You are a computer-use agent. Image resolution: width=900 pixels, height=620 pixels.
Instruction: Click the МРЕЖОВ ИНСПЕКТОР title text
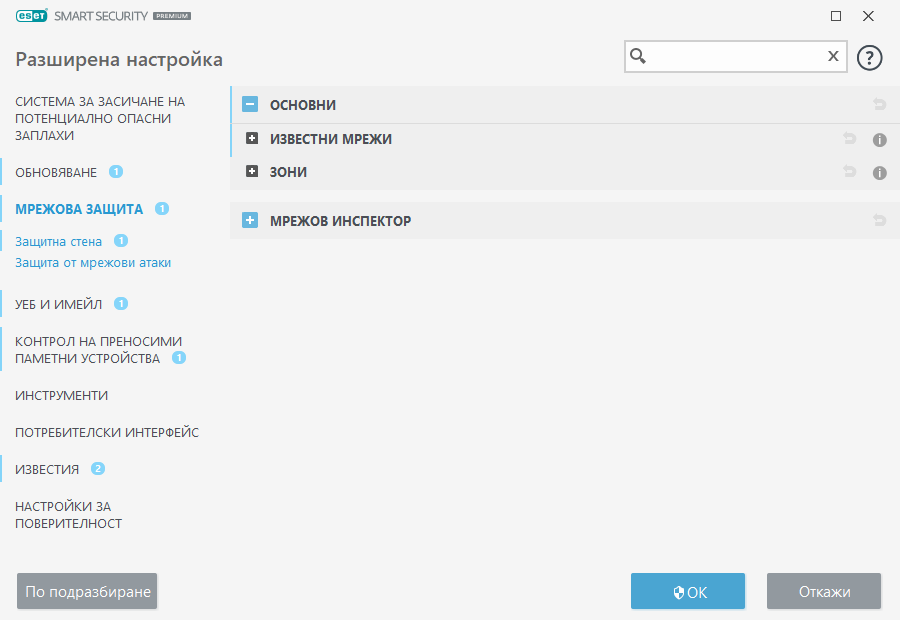click(340, 221)
